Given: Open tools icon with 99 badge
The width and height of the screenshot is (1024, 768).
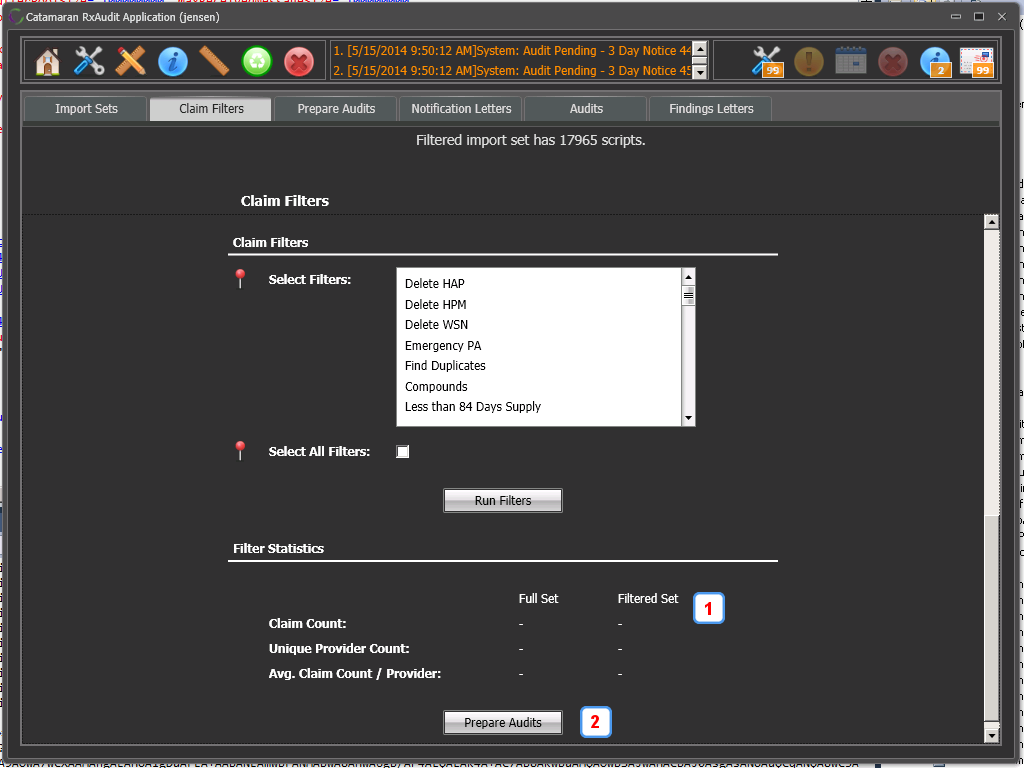Looking at the screenshot, I should coord(767,61).
